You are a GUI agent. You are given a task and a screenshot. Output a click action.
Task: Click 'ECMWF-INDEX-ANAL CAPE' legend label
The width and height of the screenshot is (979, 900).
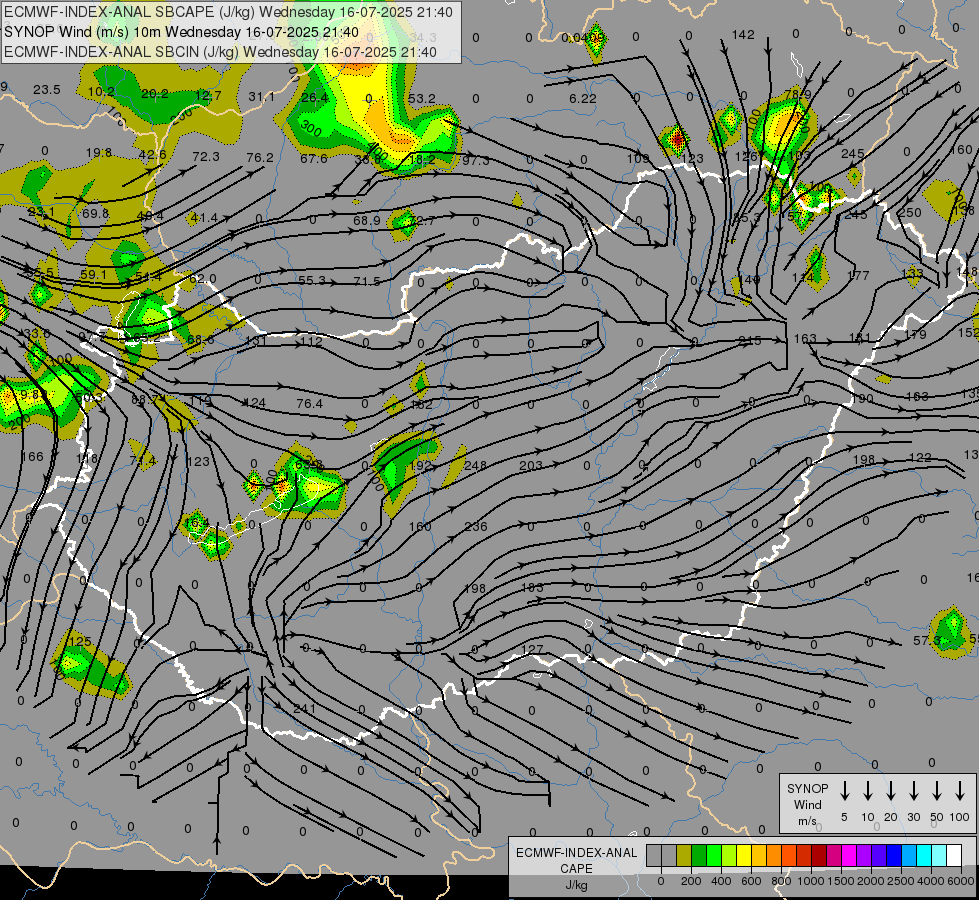pos(576,860)
